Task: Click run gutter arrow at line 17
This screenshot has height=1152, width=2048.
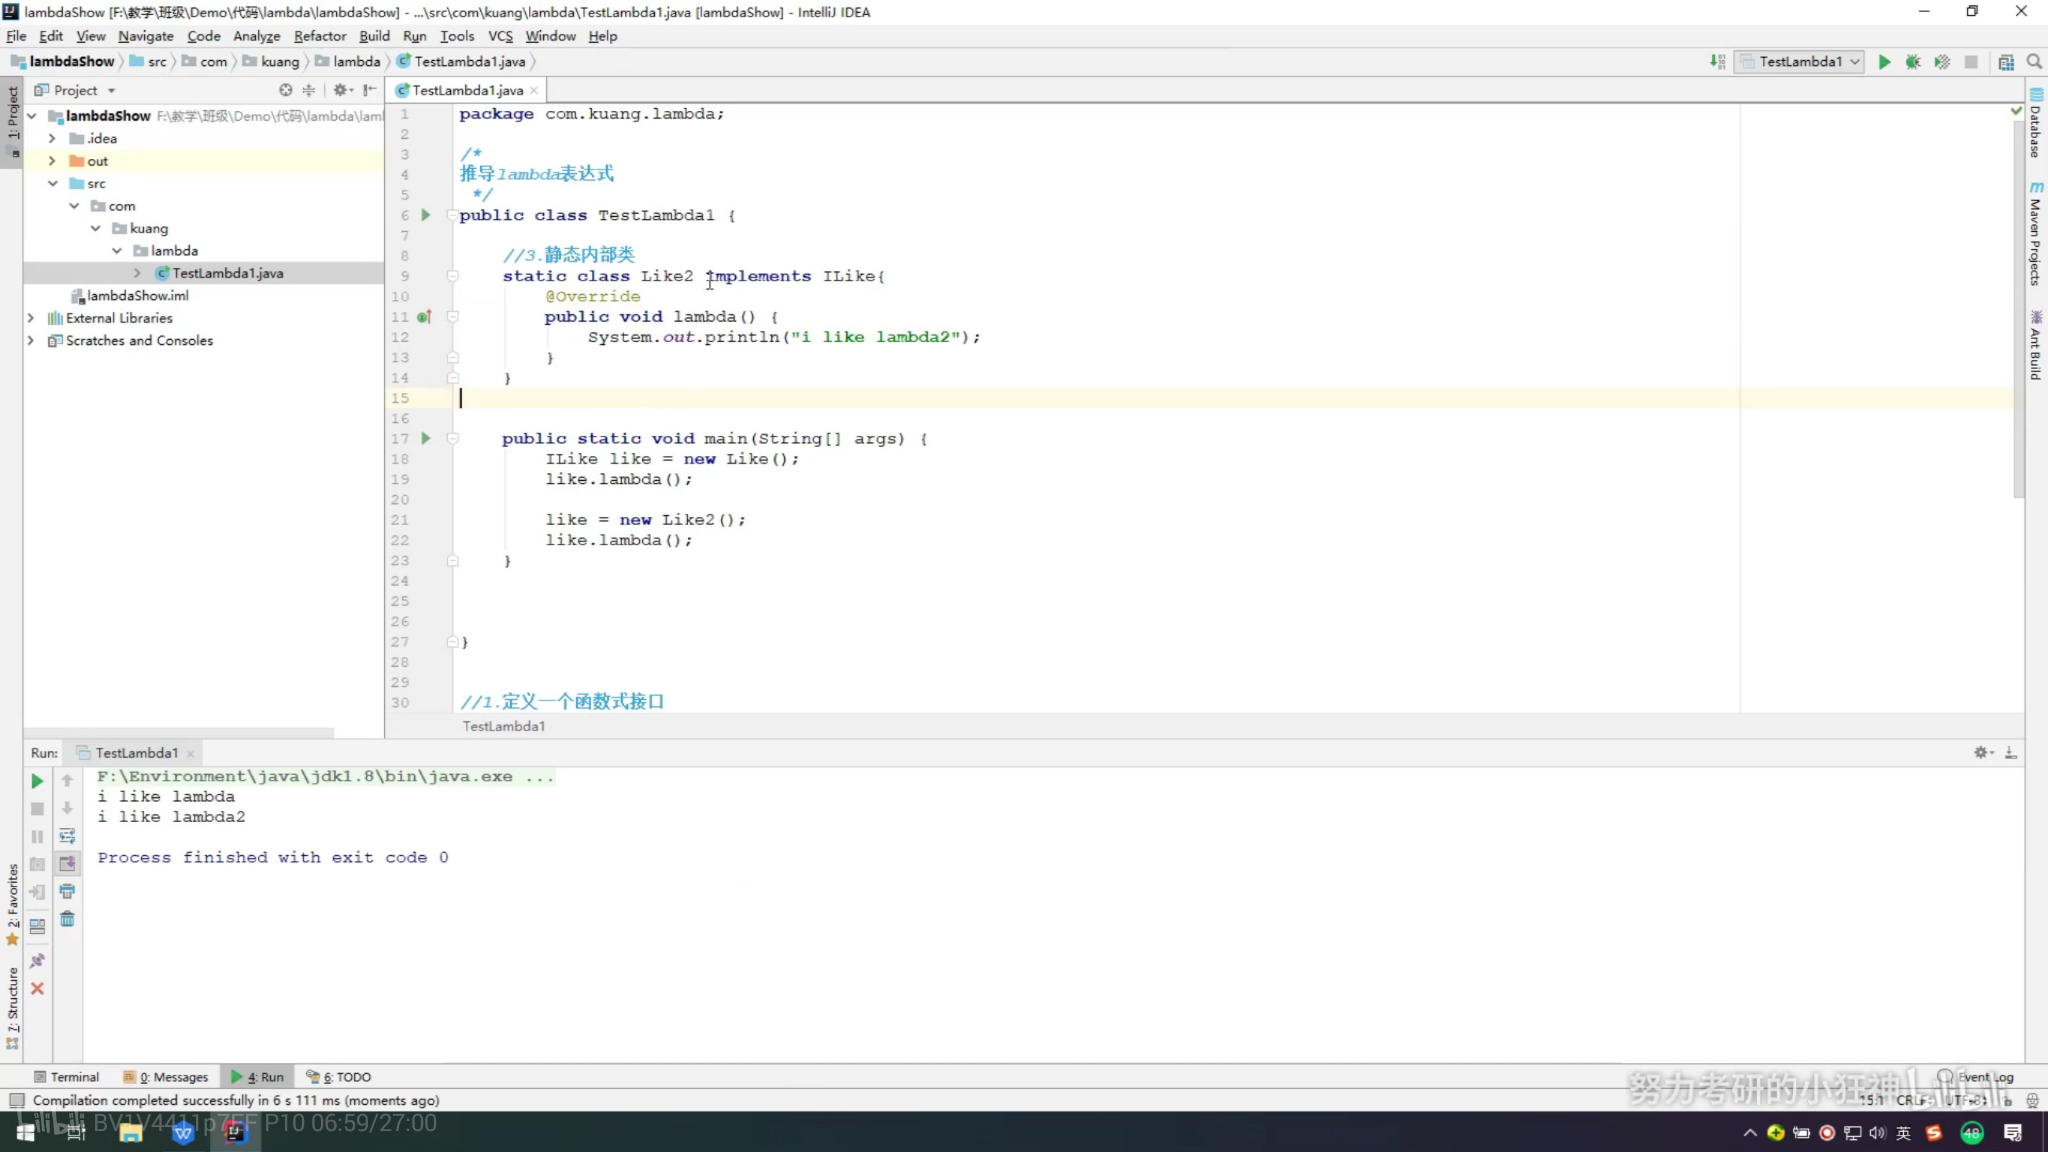Action: tap(426, 438)
